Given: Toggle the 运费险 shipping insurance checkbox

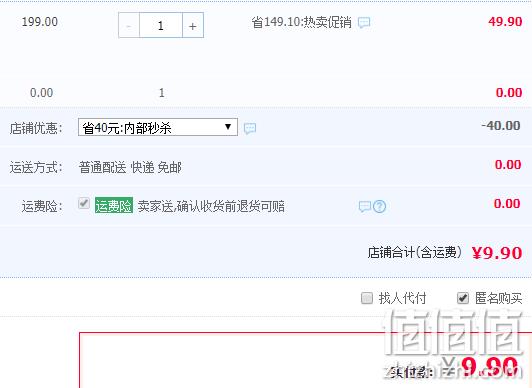Looking at the screenshot, I should pos(84,203).
